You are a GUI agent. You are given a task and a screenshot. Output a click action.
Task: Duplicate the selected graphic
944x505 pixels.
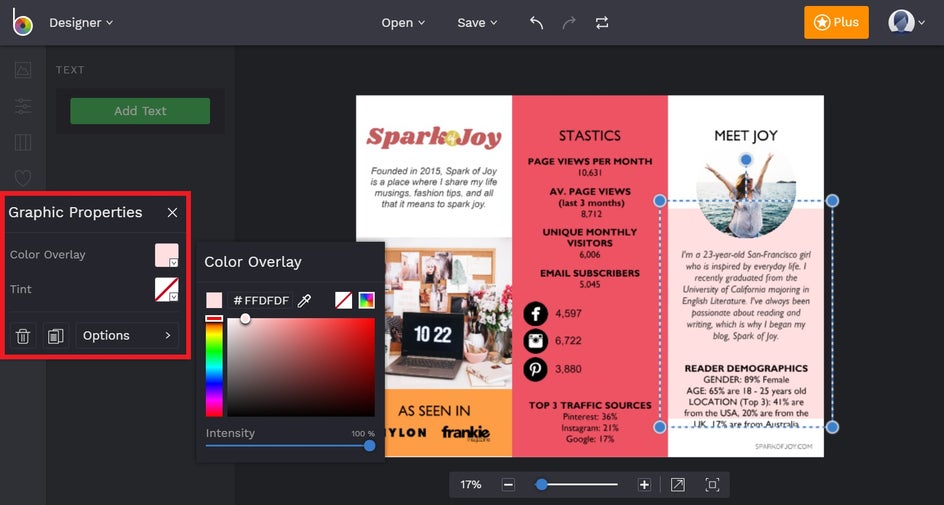(x=56, y=336)
